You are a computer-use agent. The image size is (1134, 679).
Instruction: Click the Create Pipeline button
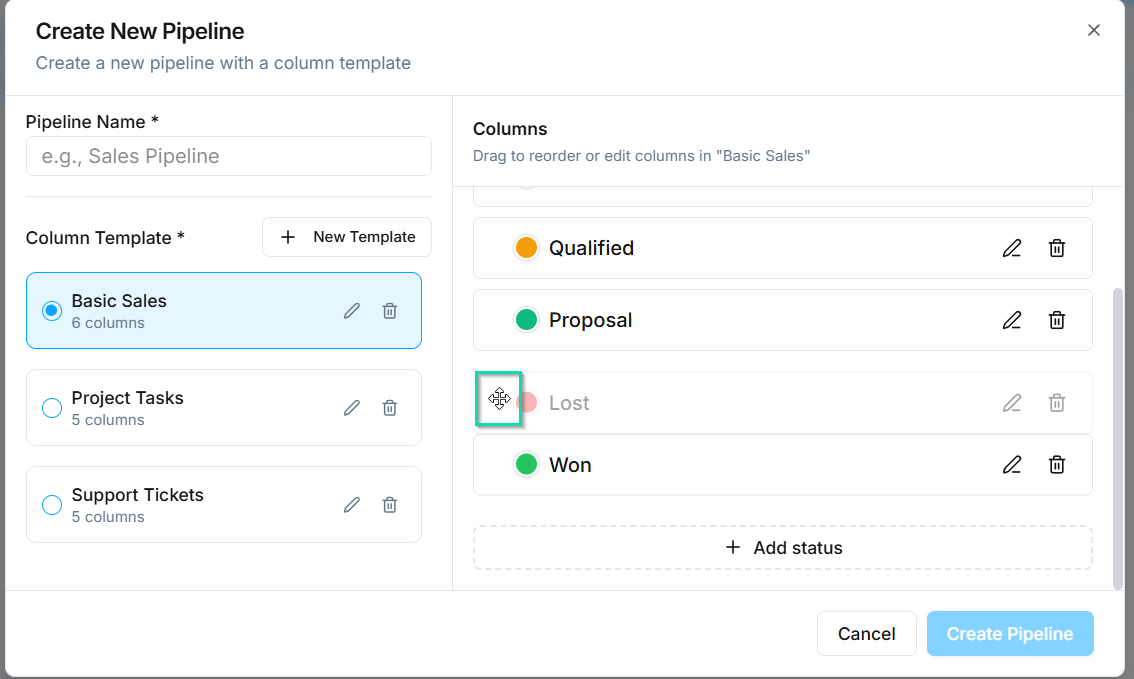[1010, 634]
